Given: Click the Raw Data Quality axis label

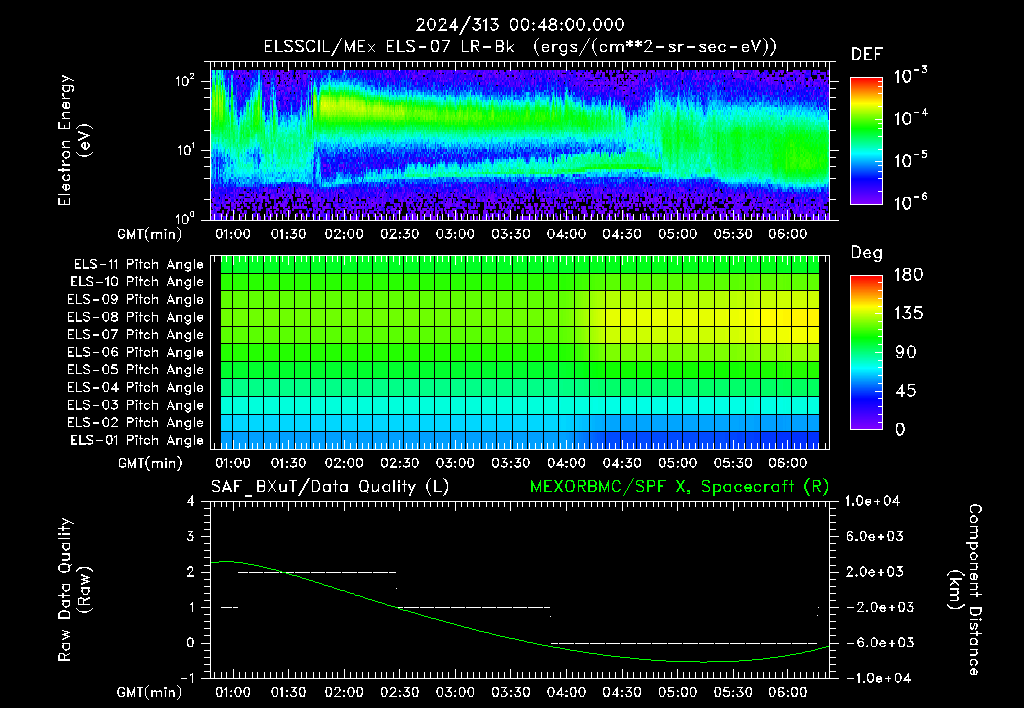Looking at the screenshot, I should (x=74, y=590).
